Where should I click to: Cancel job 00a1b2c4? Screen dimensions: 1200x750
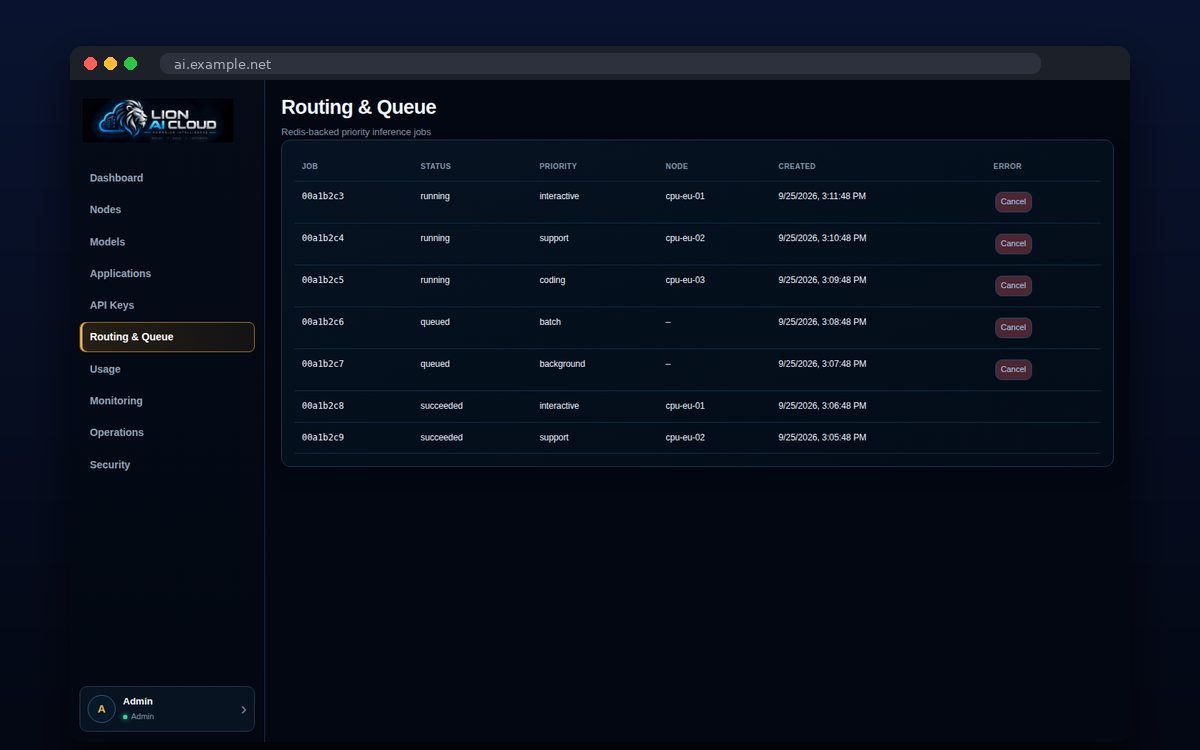pyautogui.click(x=1013, y=244)
